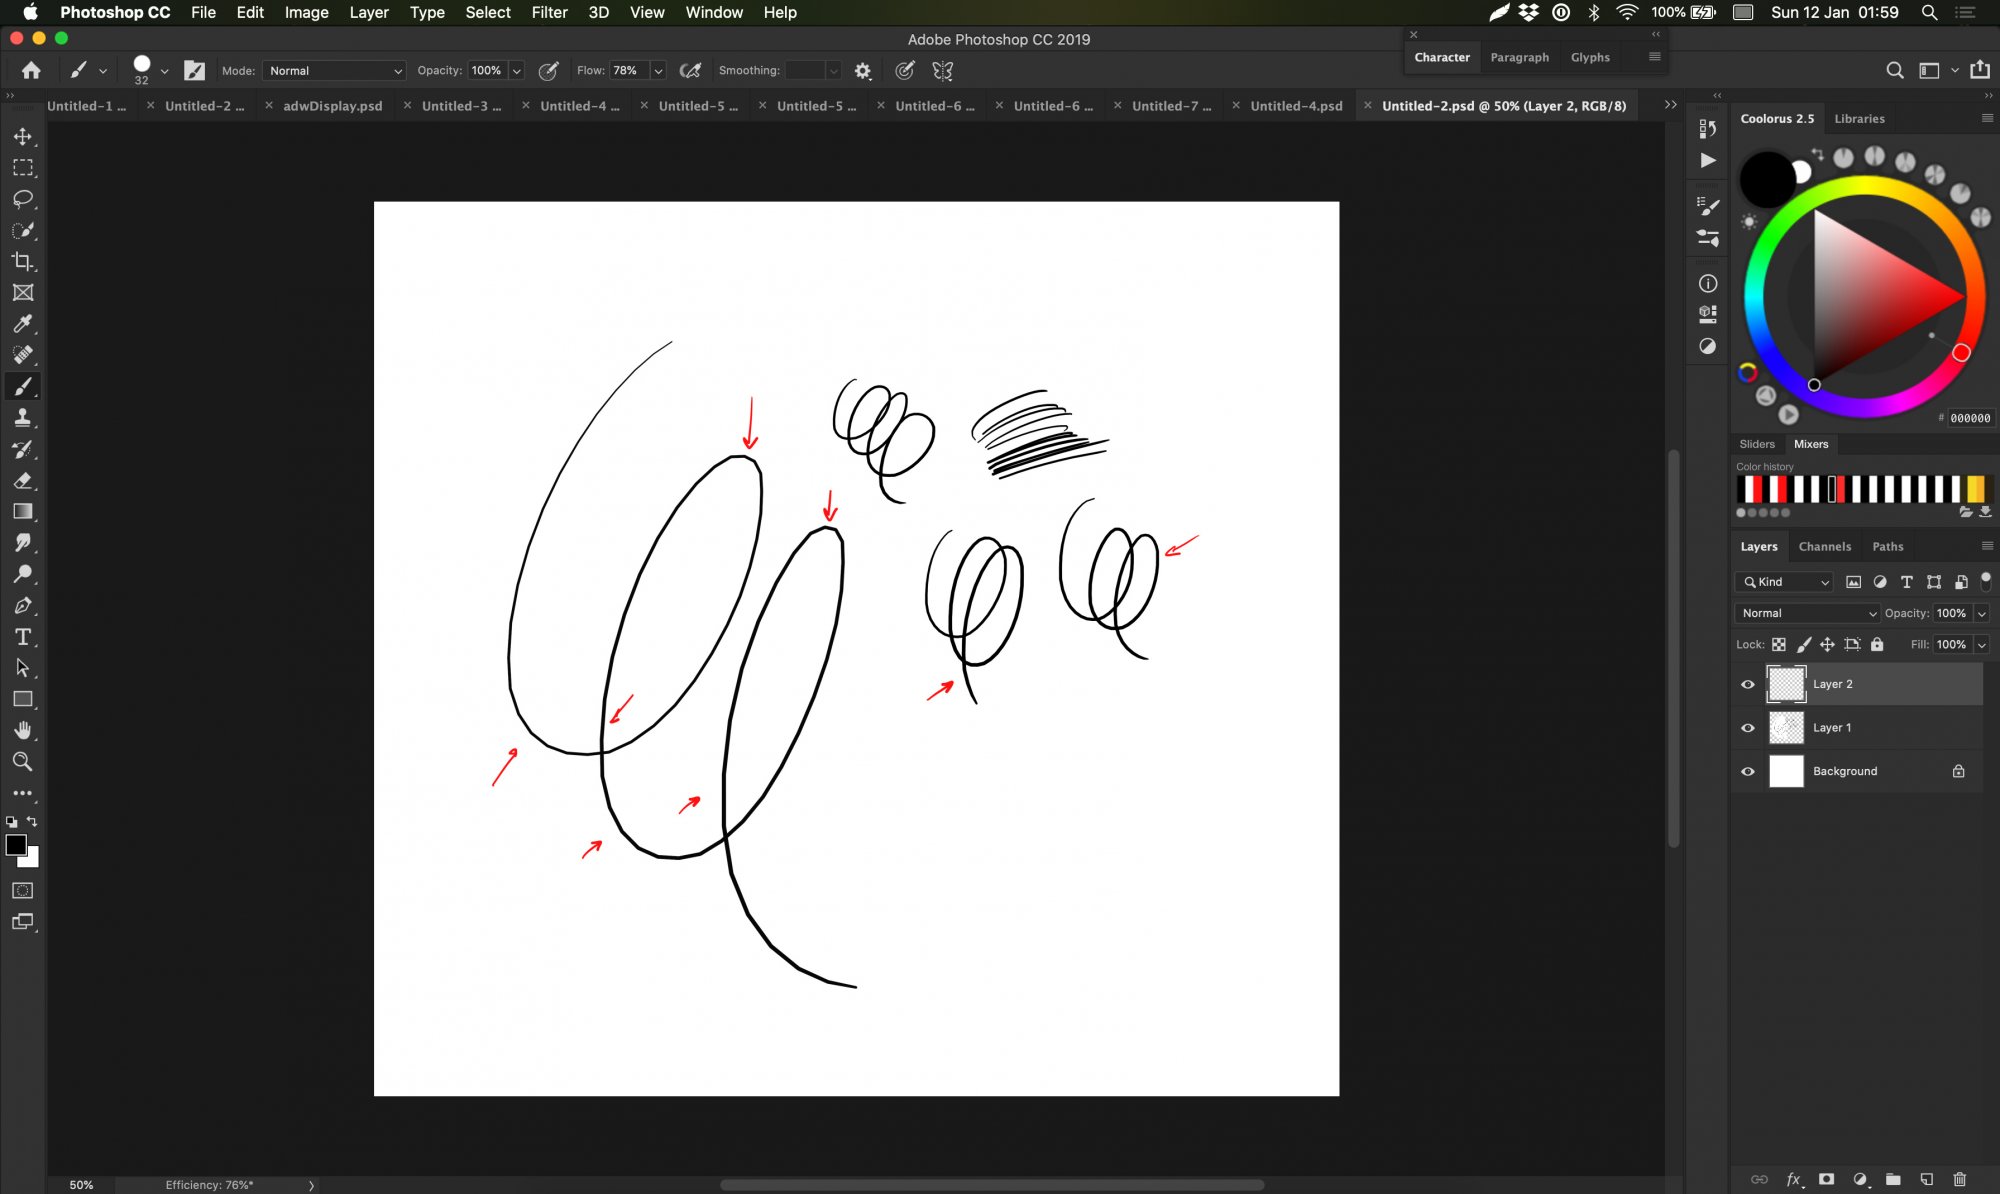Viewport: 2000px width, 1194px height.
Task: Hide Layer 1
Action: pos(1747,727)
